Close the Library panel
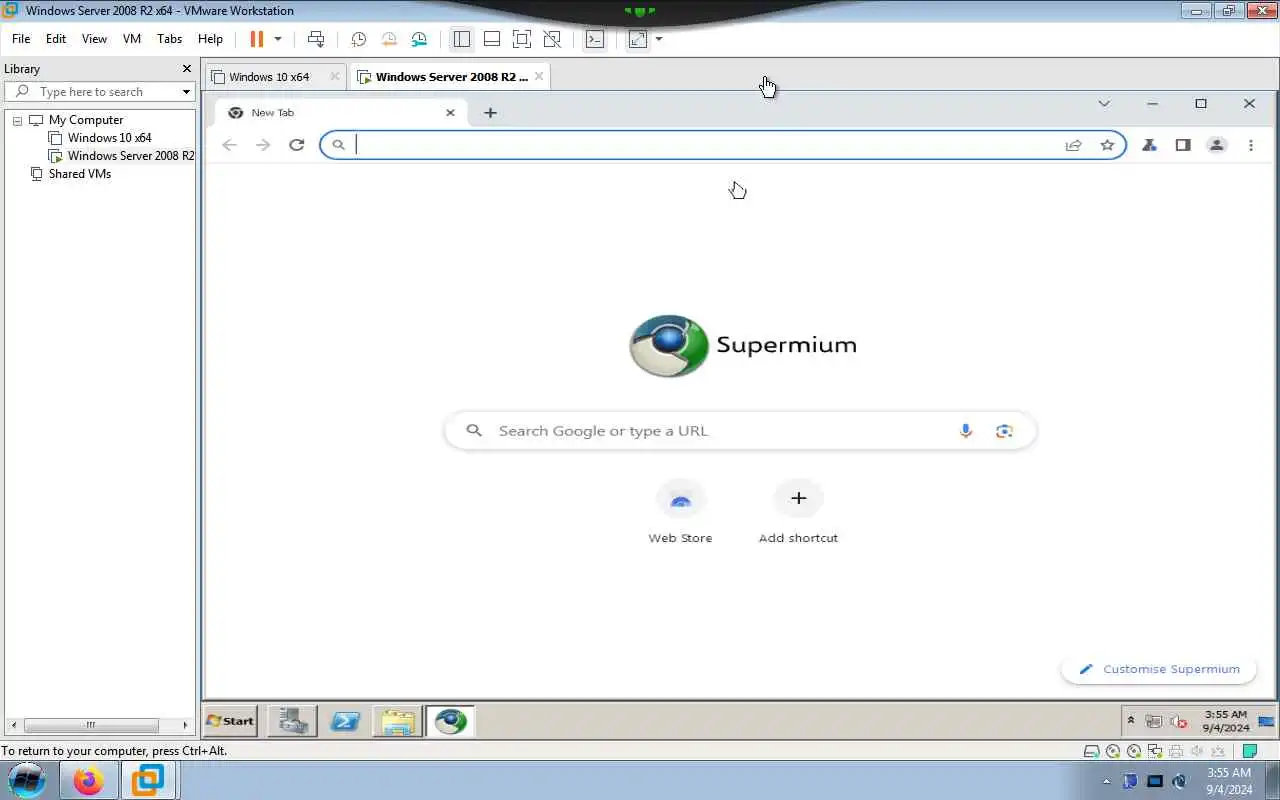1280x800 pixels. tap(186, 69)
